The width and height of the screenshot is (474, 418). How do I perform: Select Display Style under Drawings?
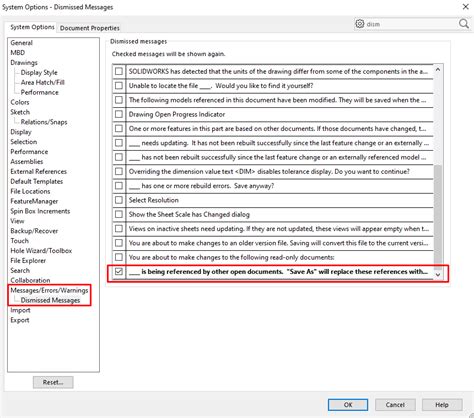39,72
